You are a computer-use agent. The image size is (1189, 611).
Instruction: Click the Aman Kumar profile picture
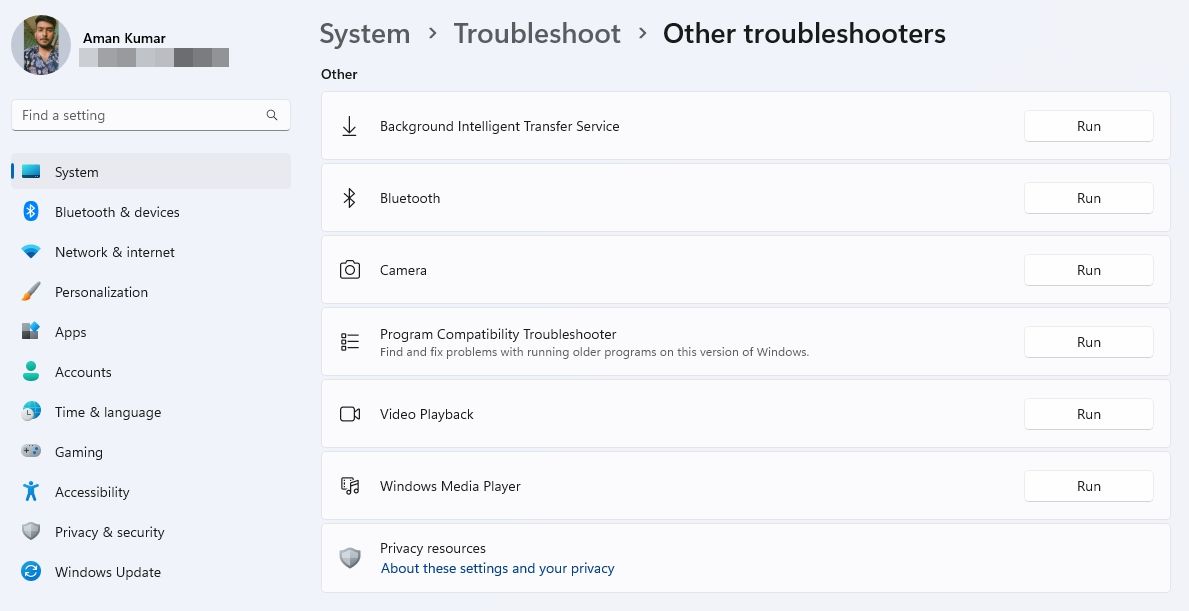(x=41, y=45)
